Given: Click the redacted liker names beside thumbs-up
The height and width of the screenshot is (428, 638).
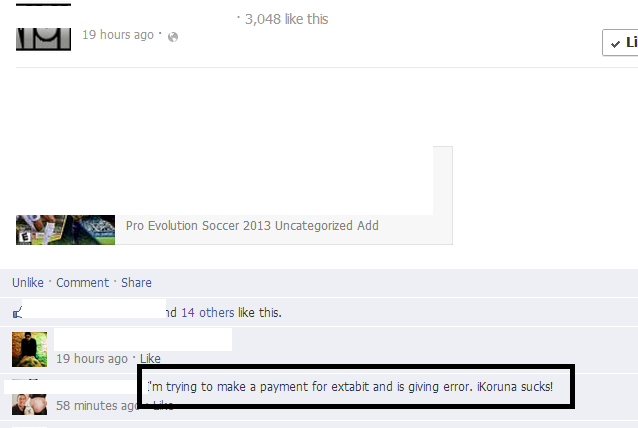Looking at the screenshot, I should click(94, 308).
